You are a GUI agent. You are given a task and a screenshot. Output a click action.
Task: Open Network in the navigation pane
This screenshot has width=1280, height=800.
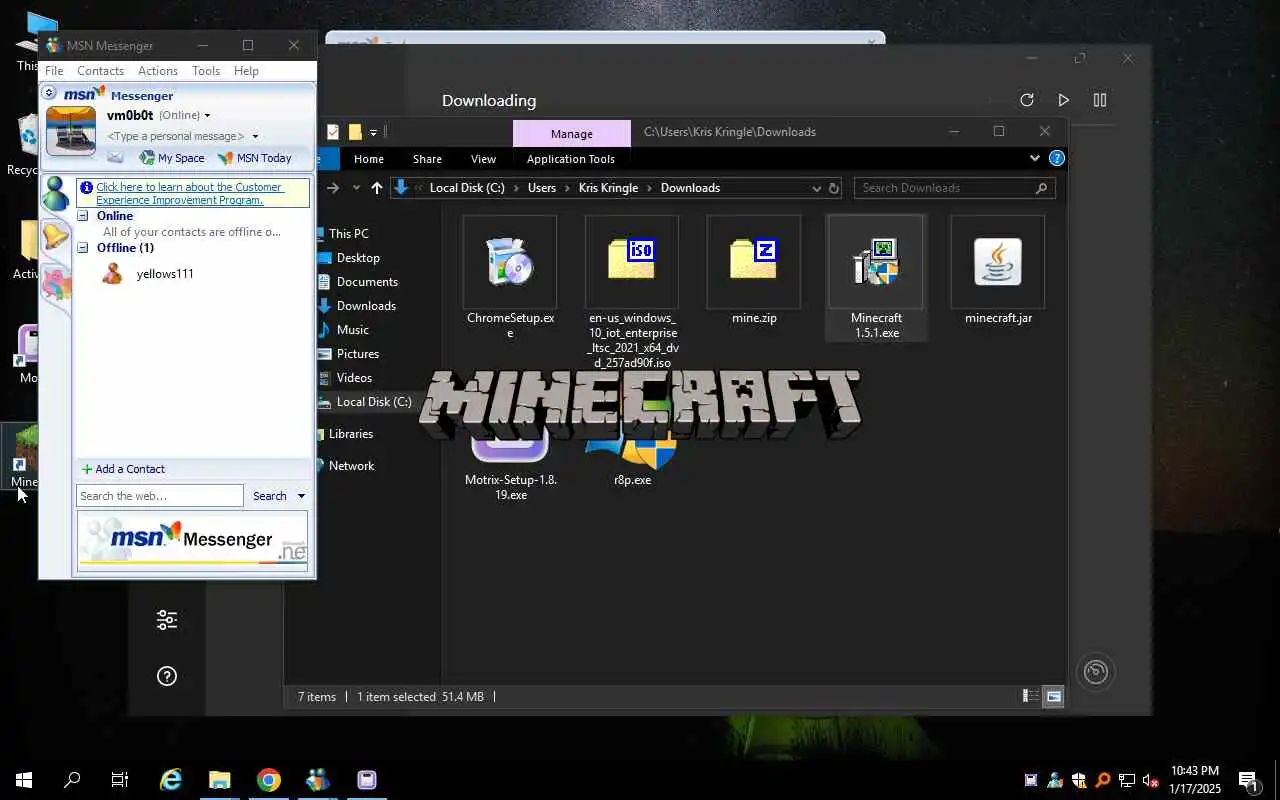click(x=351, y=466)
